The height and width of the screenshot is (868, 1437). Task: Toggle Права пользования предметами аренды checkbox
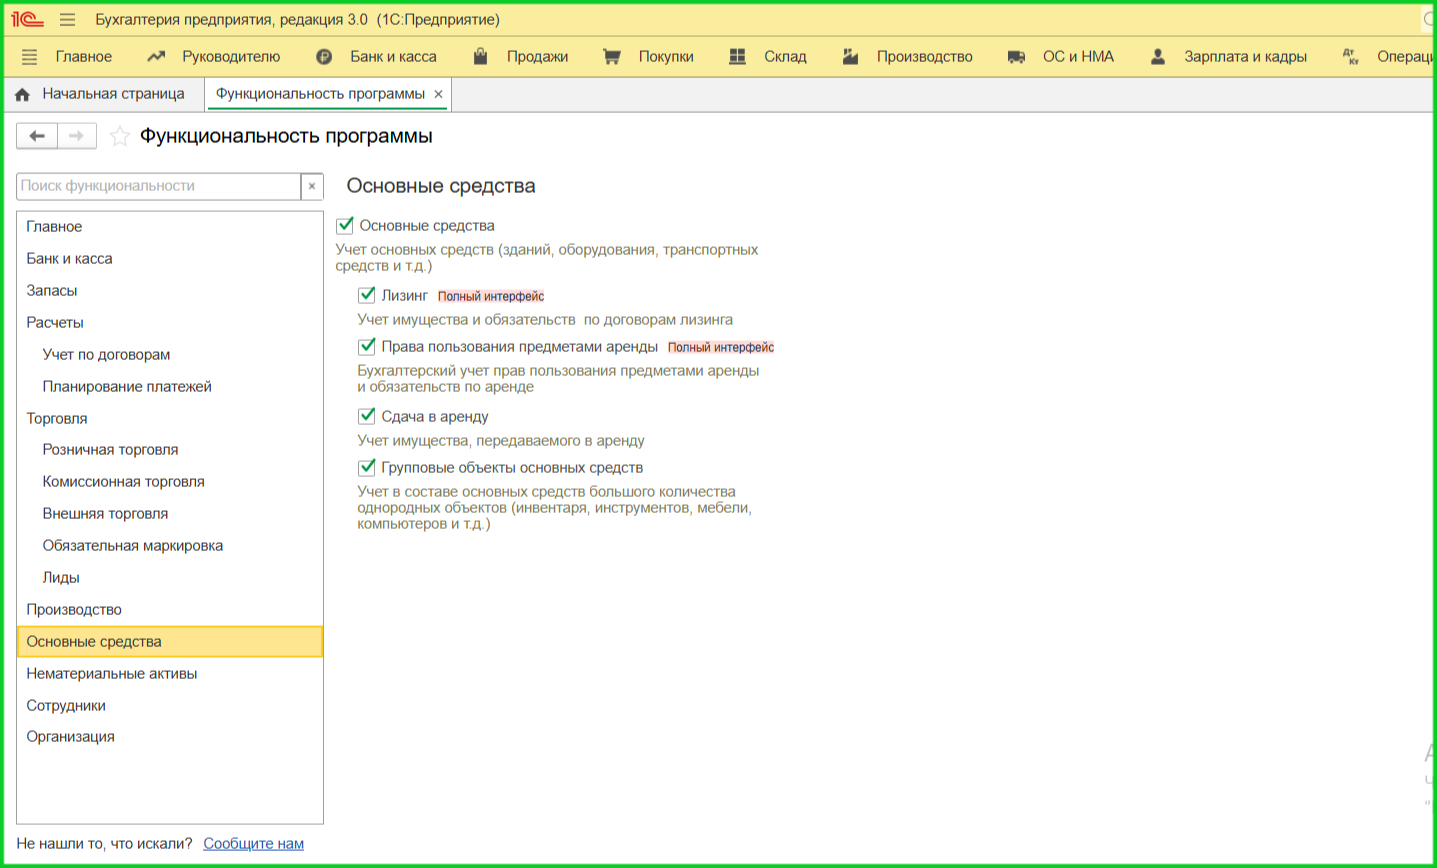click(x=367, y=346)
